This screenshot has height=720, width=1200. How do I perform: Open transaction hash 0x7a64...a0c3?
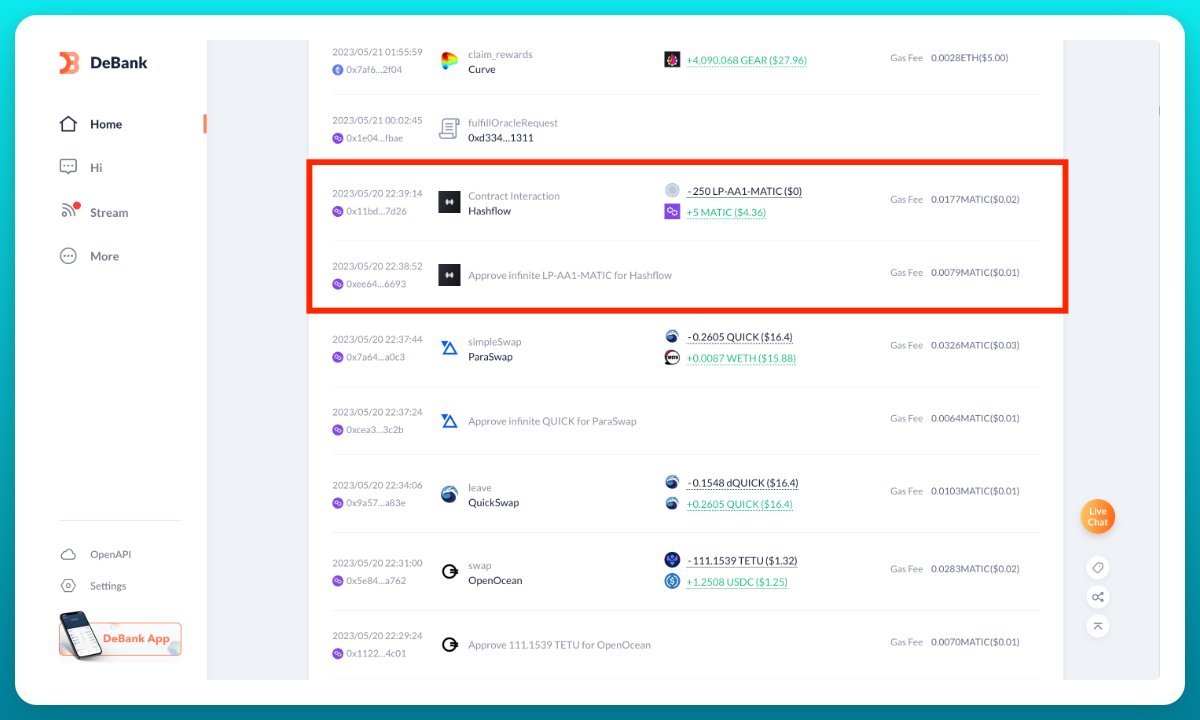coord(375,357)
